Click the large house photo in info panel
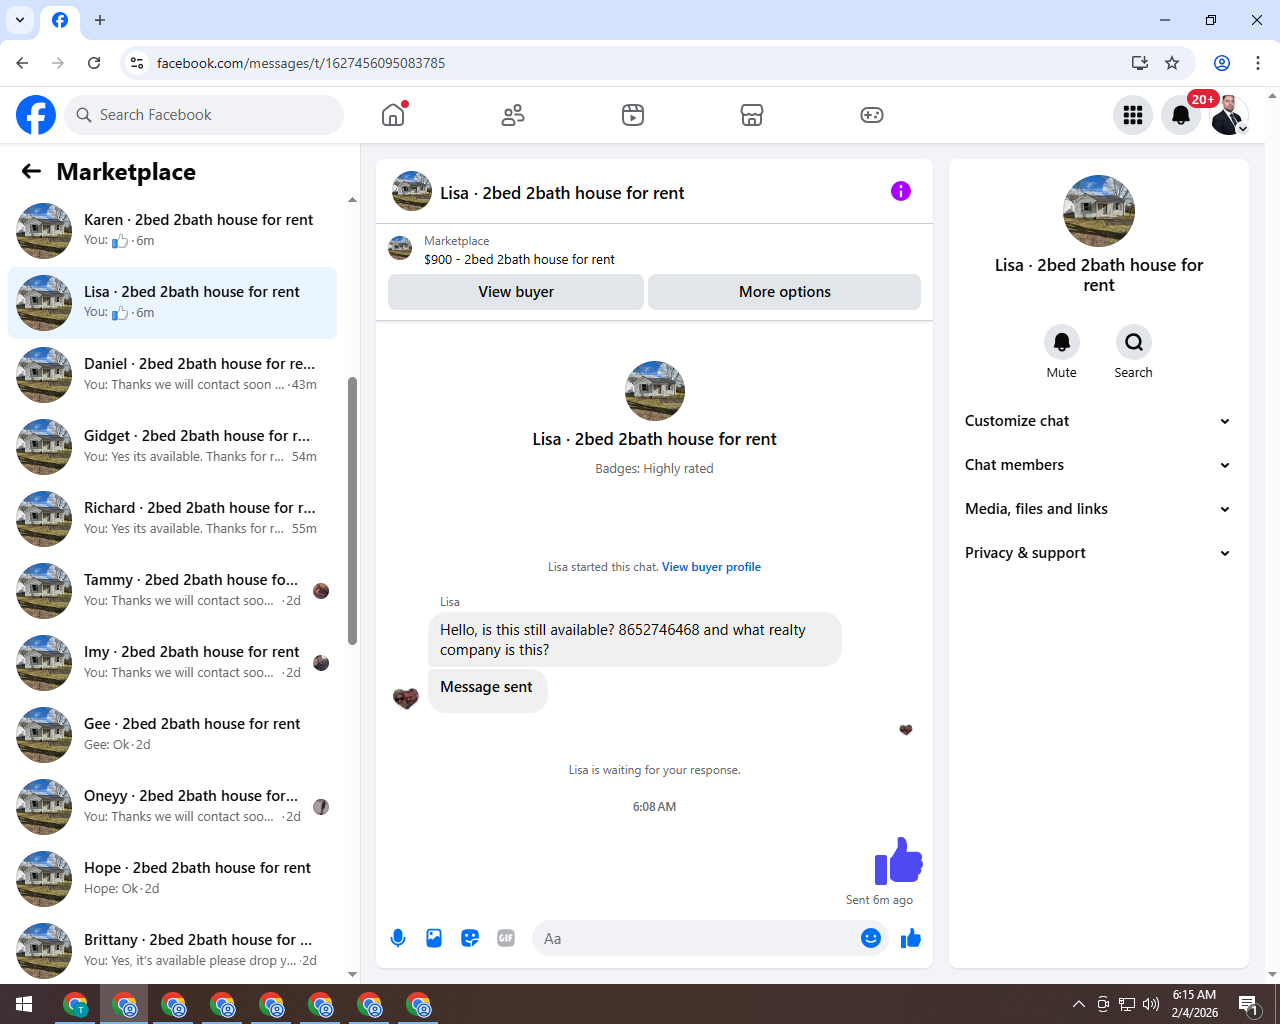The height and width of the screenshot is (1024, 1280). 1099,211
